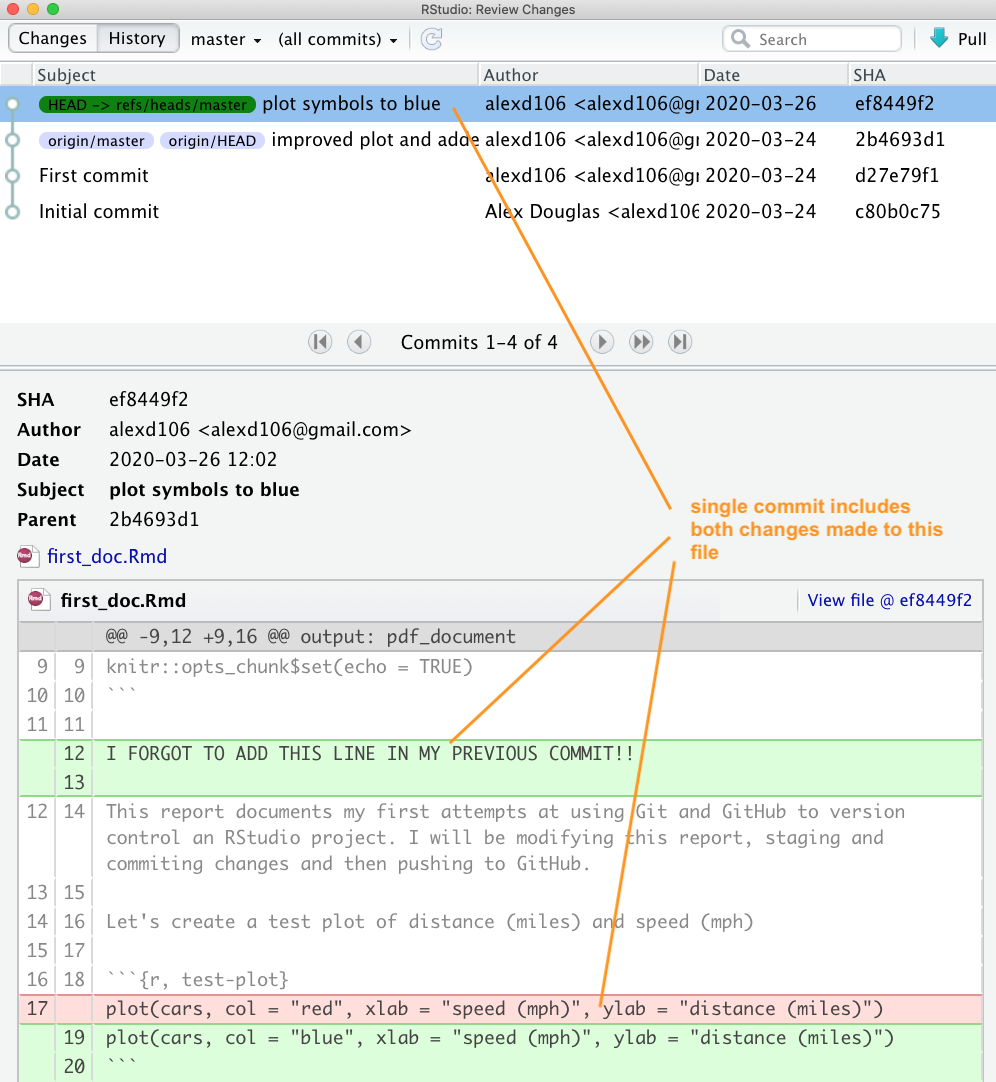Switch to the Changes view
This screenshot has height=1082, width=996.
tap(53, 39)
